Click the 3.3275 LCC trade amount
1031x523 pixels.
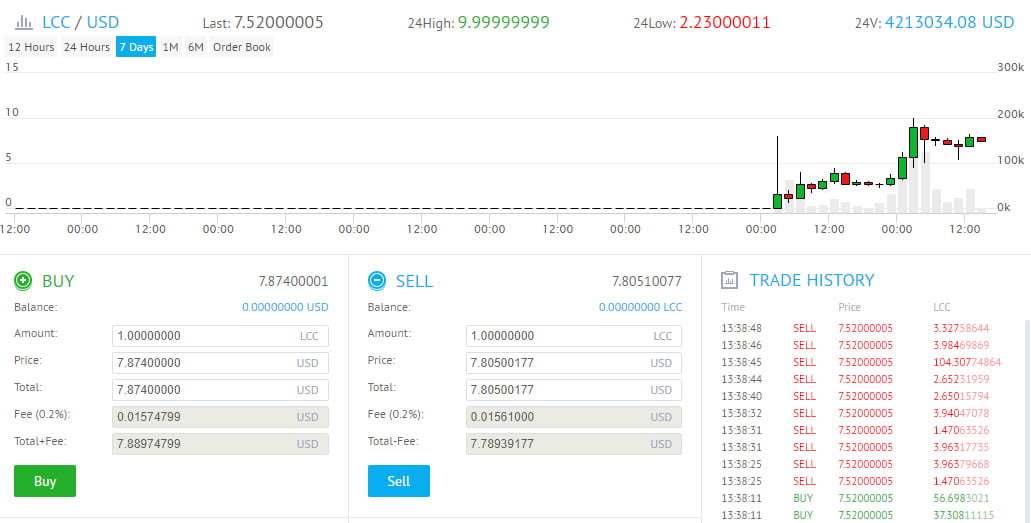[961, 328]
